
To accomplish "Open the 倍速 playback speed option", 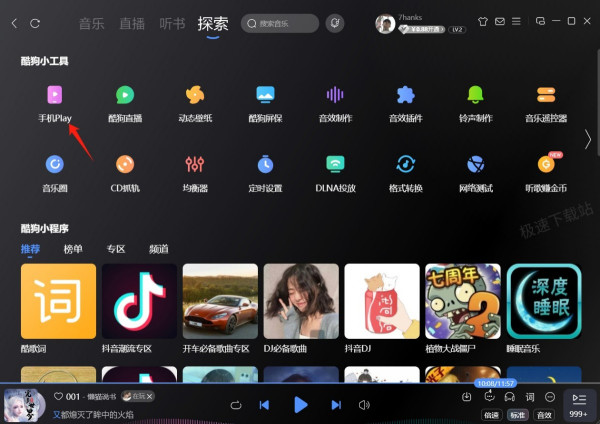I will (x=491, y=415).
